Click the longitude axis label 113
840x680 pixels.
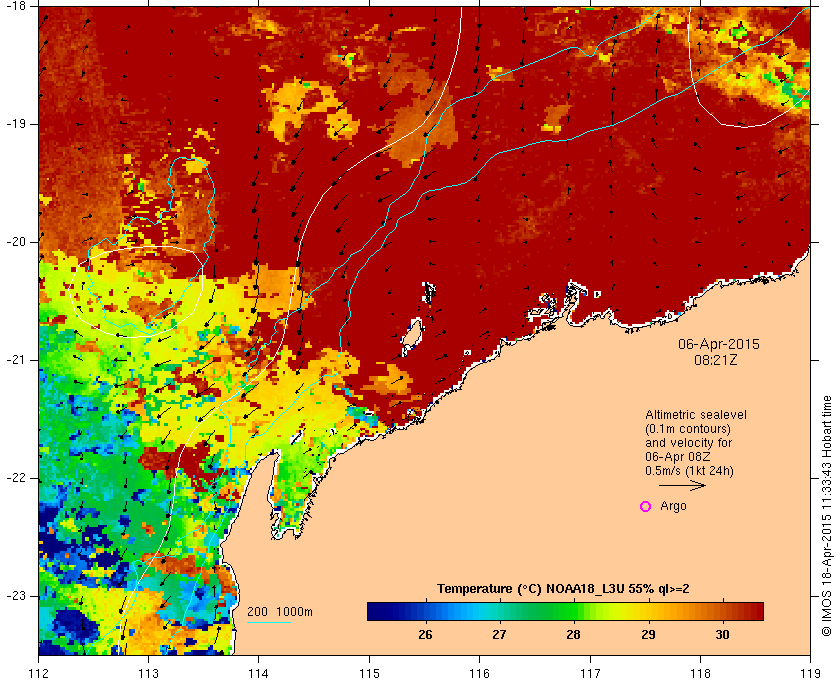point(148,673)
